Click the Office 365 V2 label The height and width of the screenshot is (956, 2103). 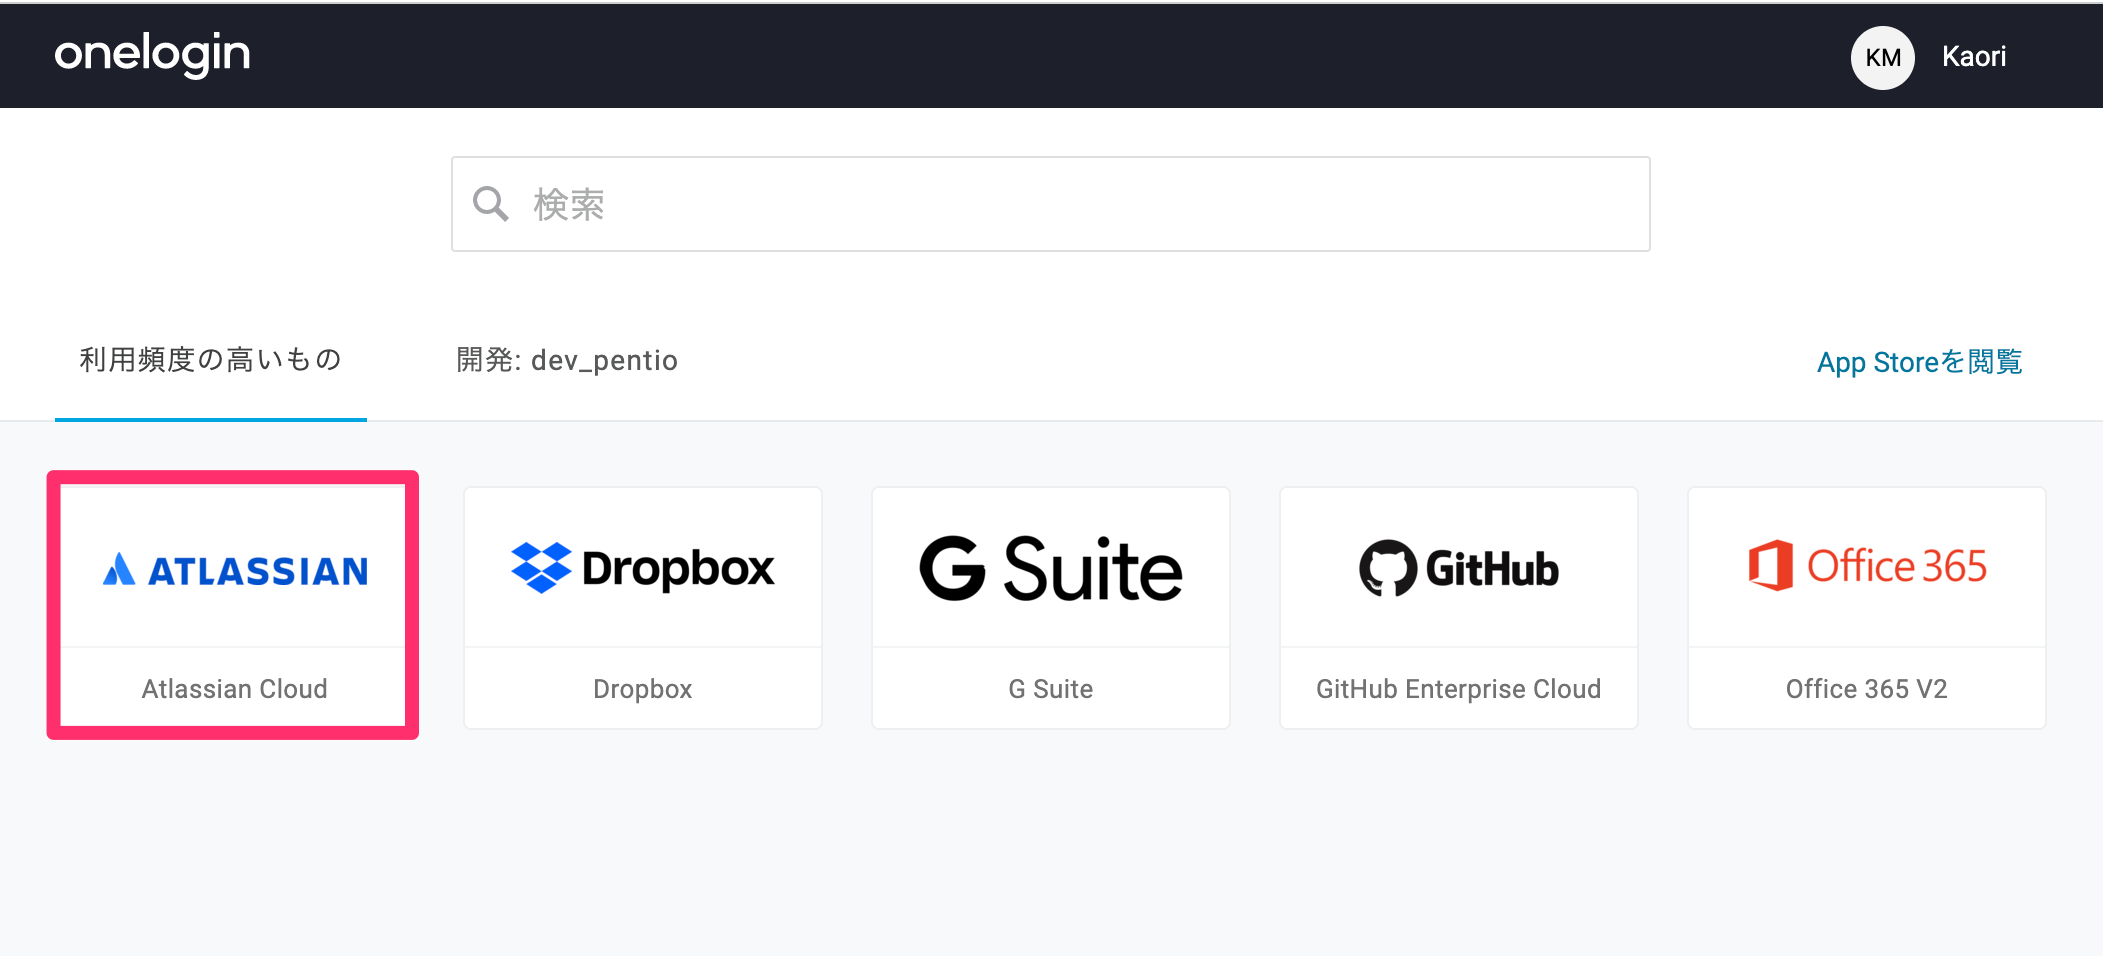coord(1867,689)
